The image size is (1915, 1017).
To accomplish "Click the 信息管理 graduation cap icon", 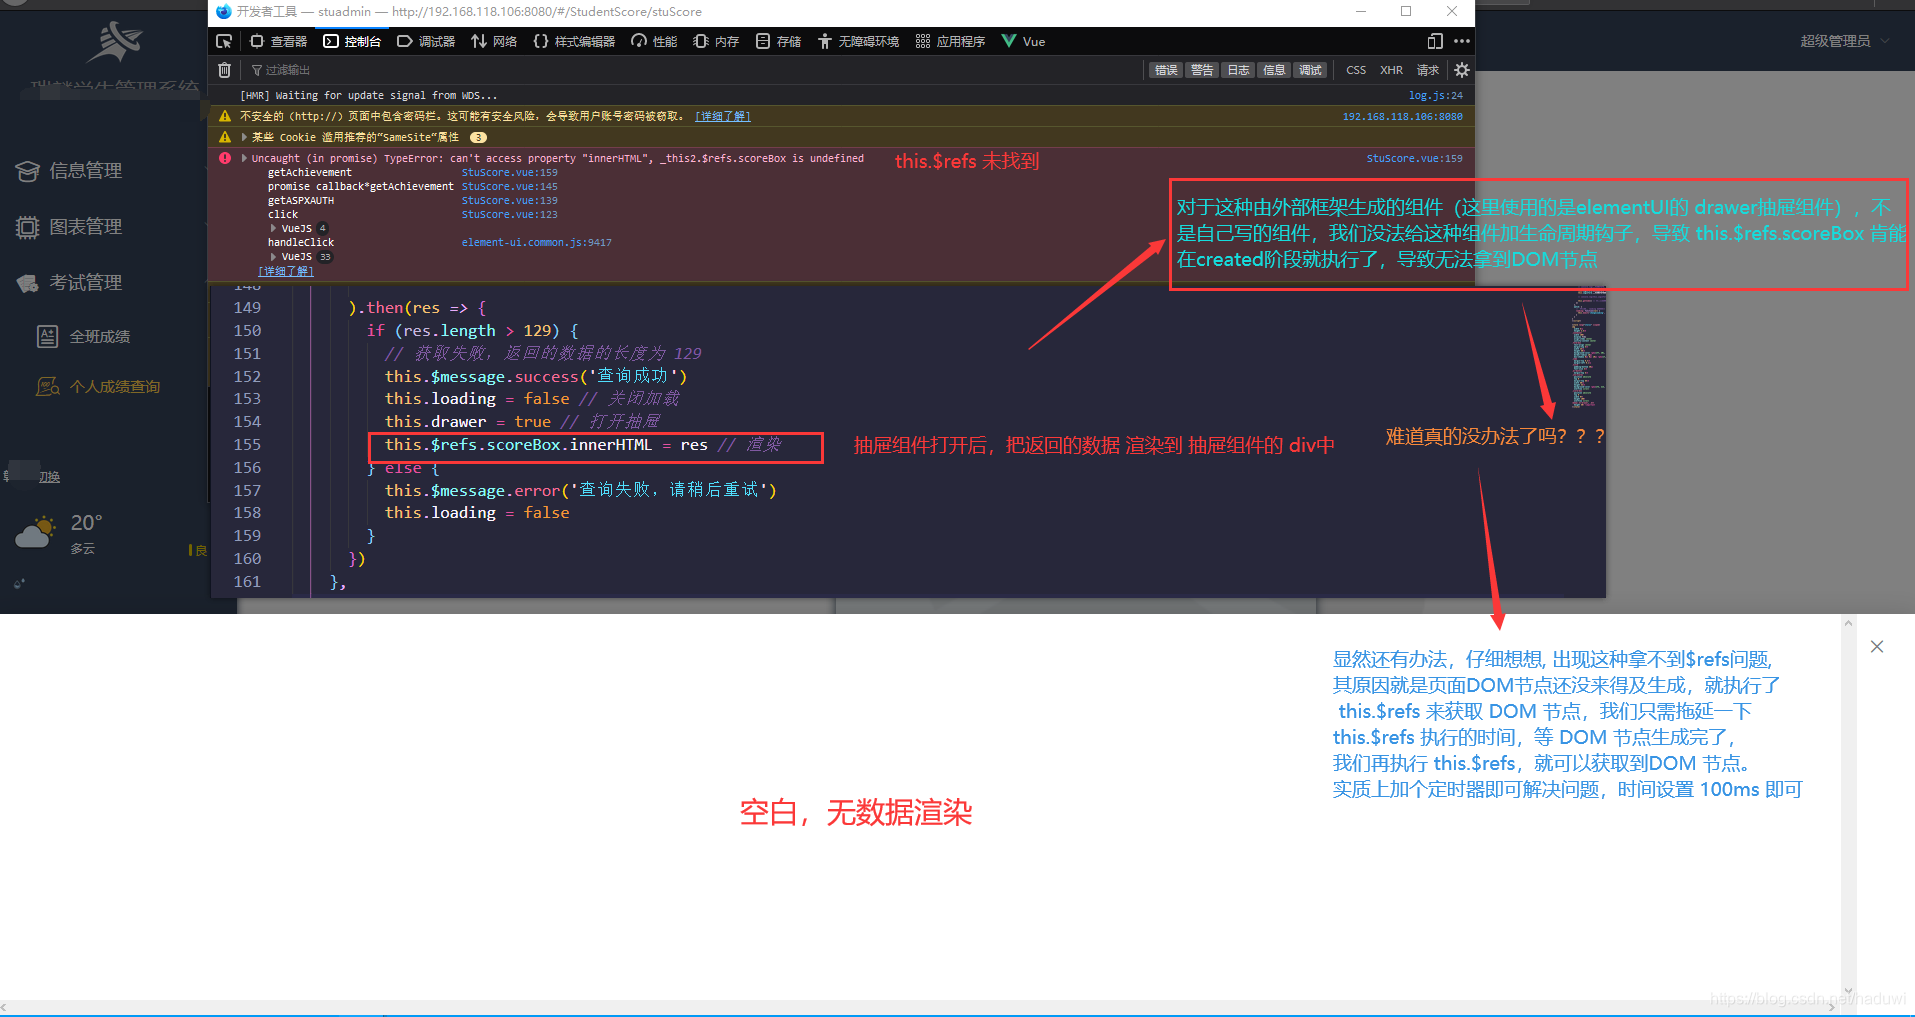I will [28, 171].
